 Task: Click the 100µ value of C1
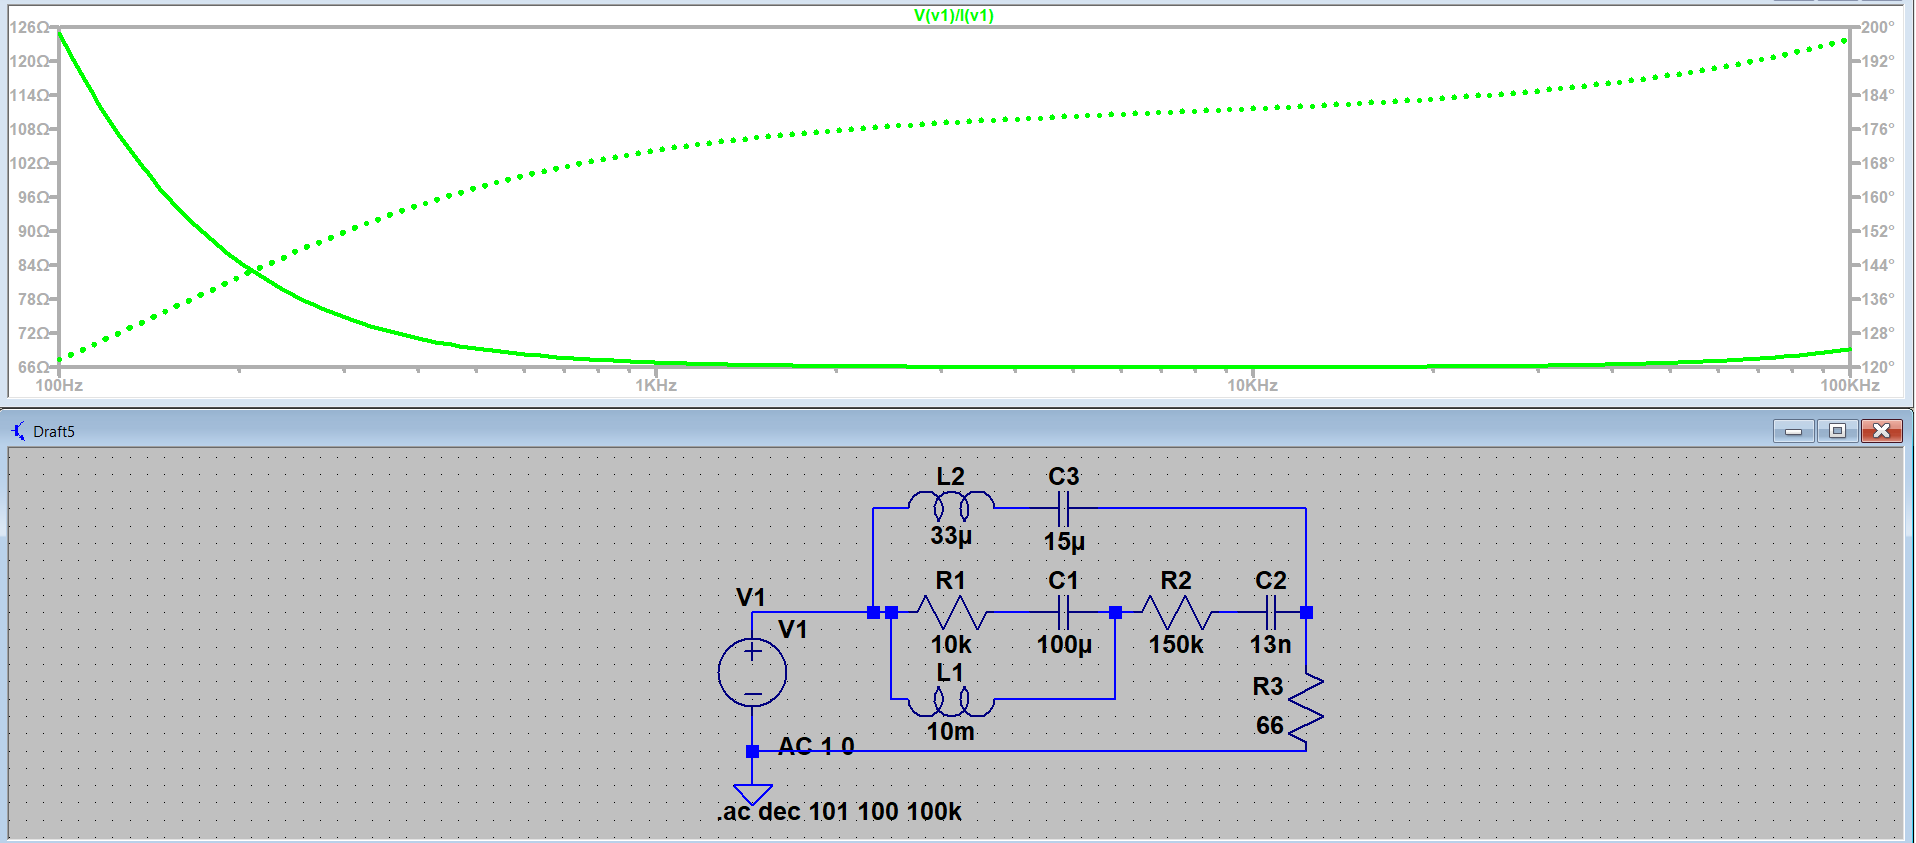(1064, 645)
